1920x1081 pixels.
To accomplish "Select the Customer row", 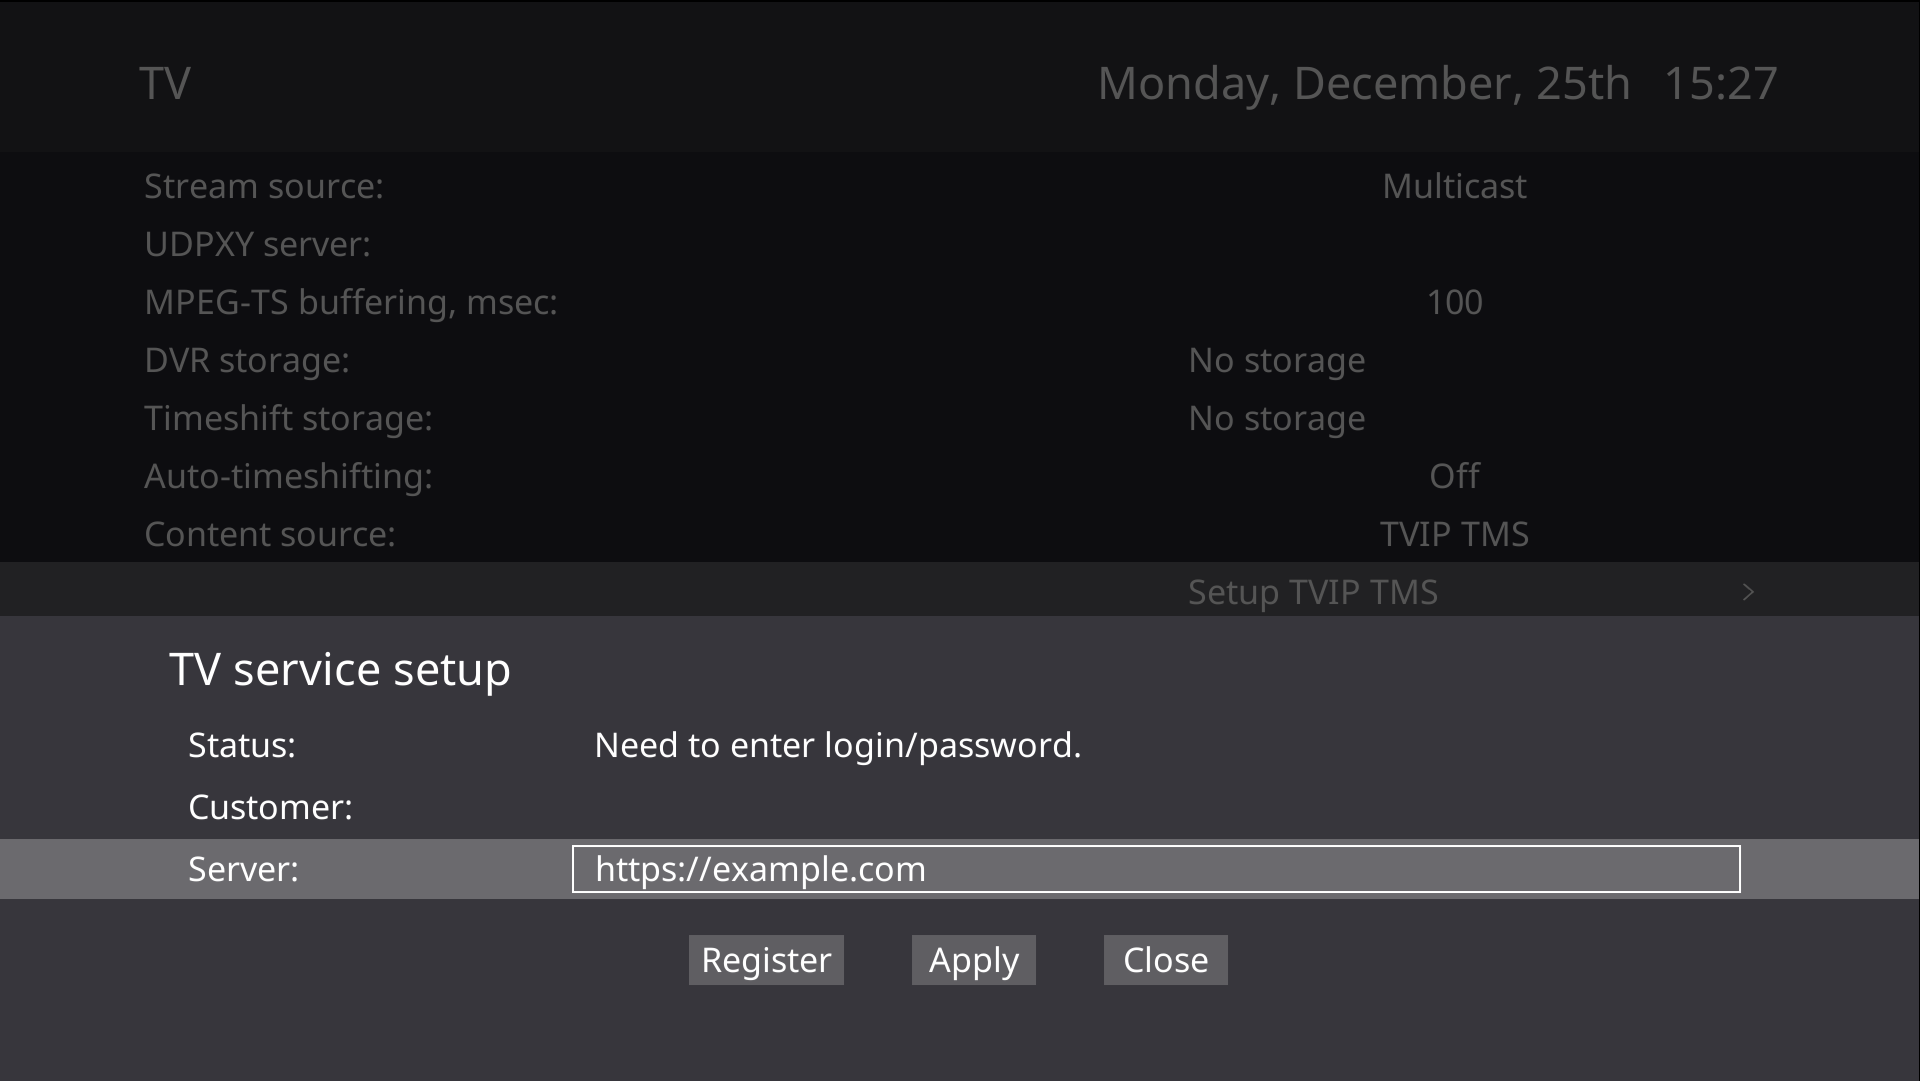I will (270, 807).
